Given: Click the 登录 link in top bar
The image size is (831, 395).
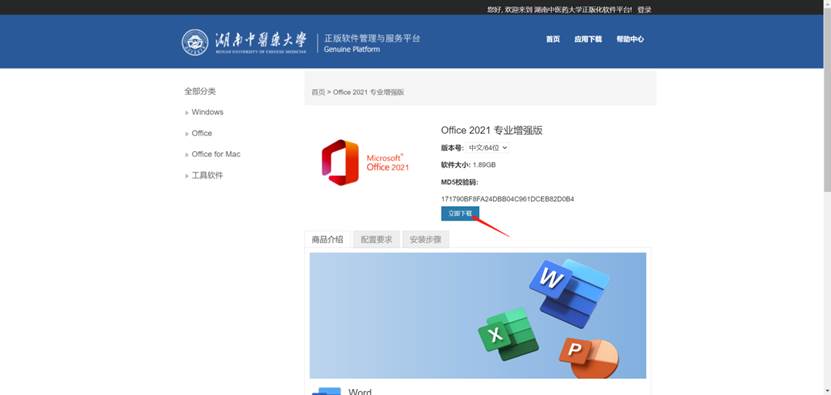Looking at the screenshot, I should pyautogui.click(x=644, y=10).
